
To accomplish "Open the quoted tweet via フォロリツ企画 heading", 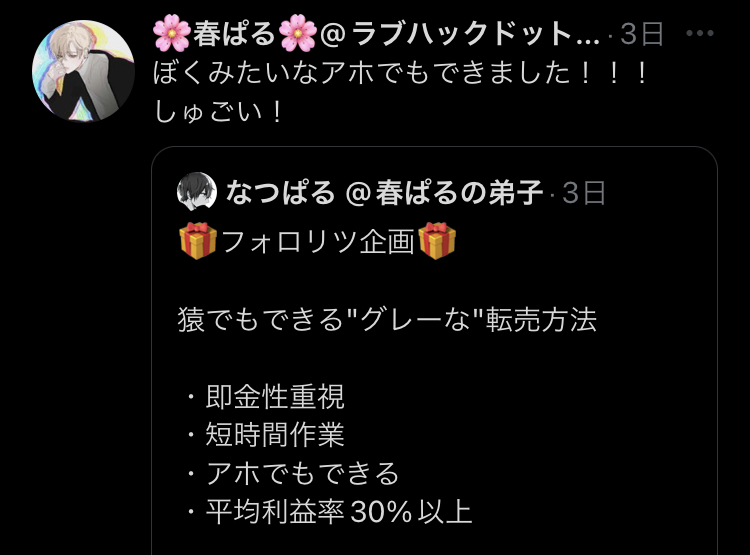I will 318,241.
